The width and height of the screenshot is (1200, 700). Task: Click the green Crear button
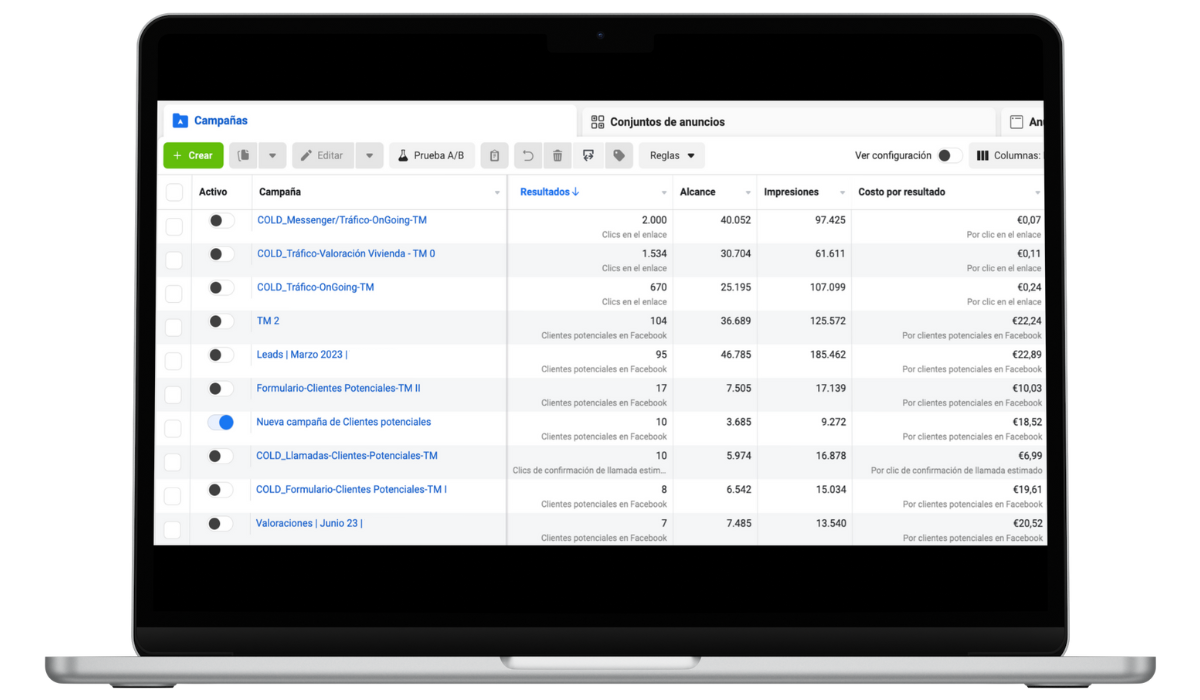(x=193, y=156)
